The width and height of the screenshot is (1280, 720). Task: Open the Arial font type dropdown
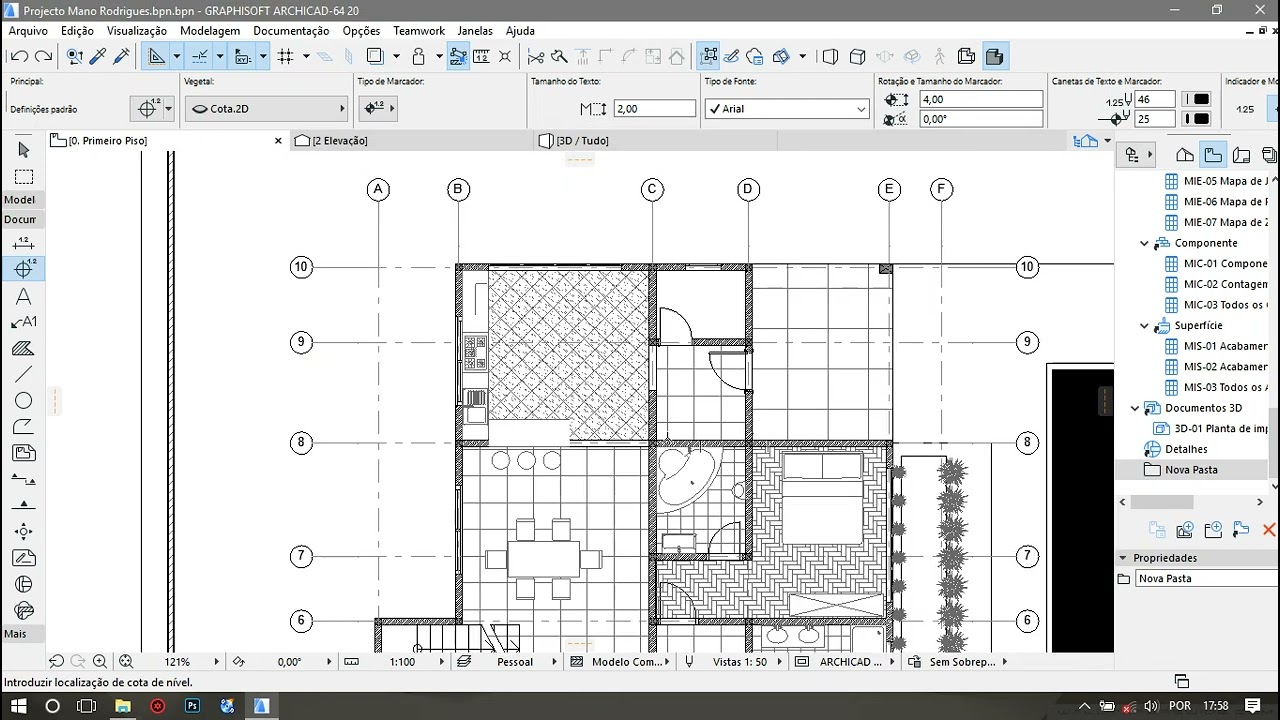(x=787, y=108)
